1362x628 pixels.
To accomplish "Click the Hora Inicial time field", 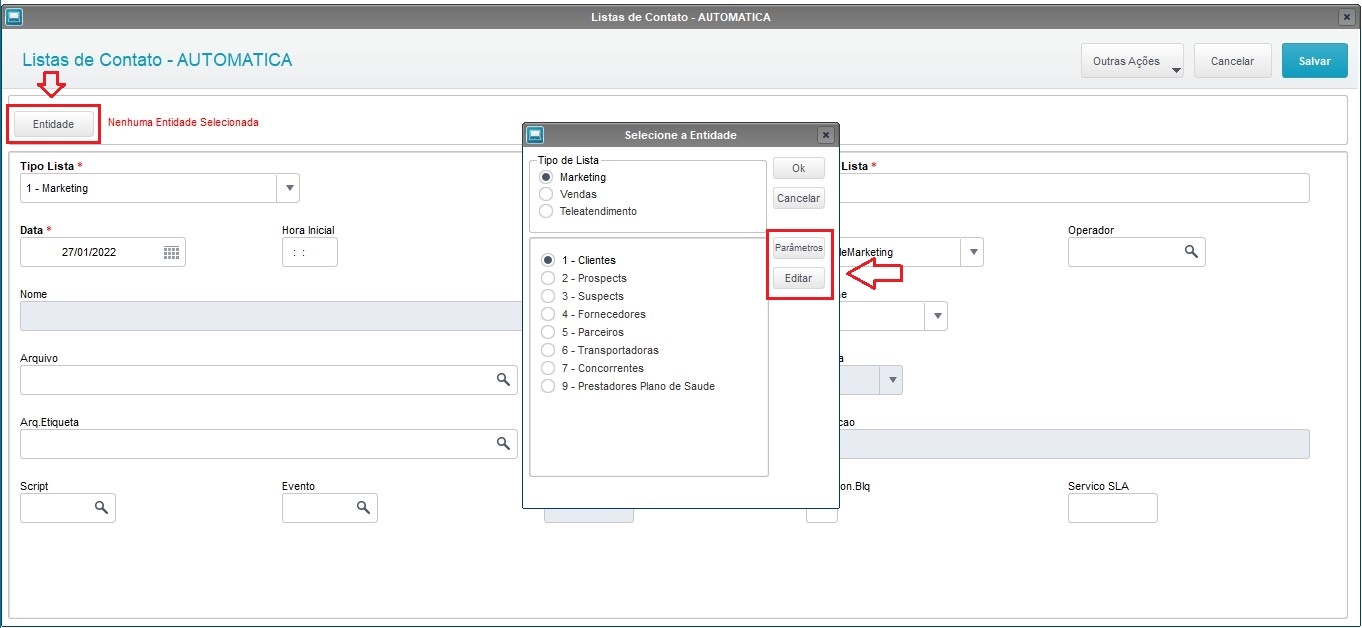I will (309, 253).
